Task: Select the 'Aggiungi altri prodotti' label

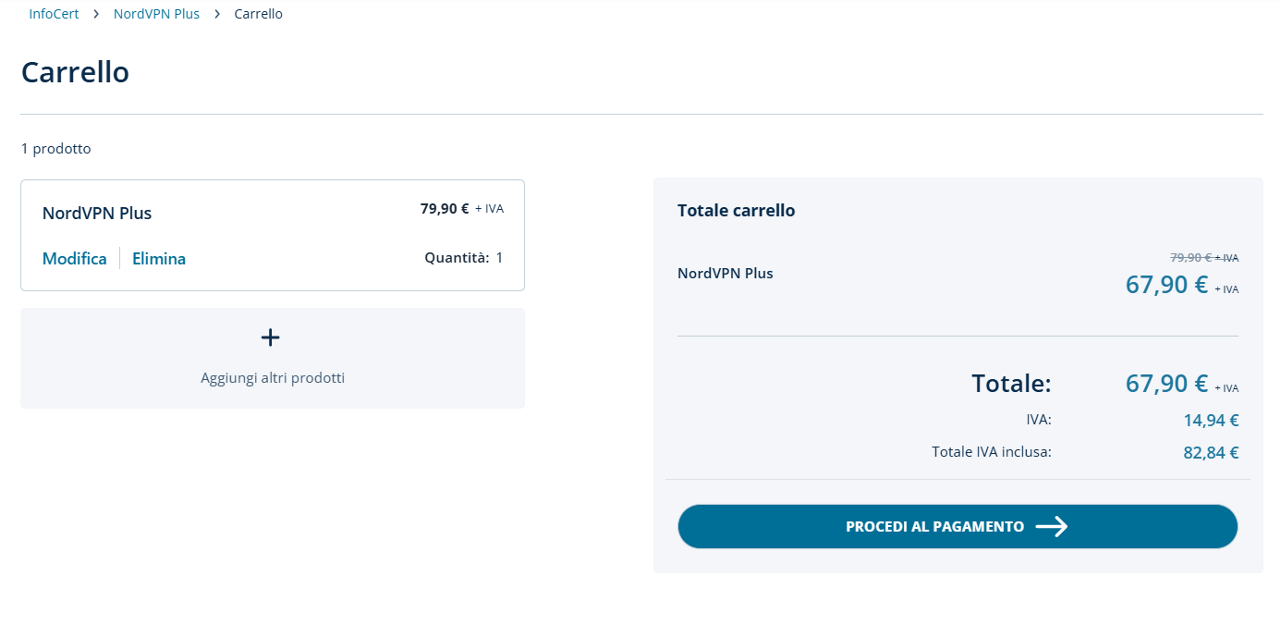Action: 272,378
